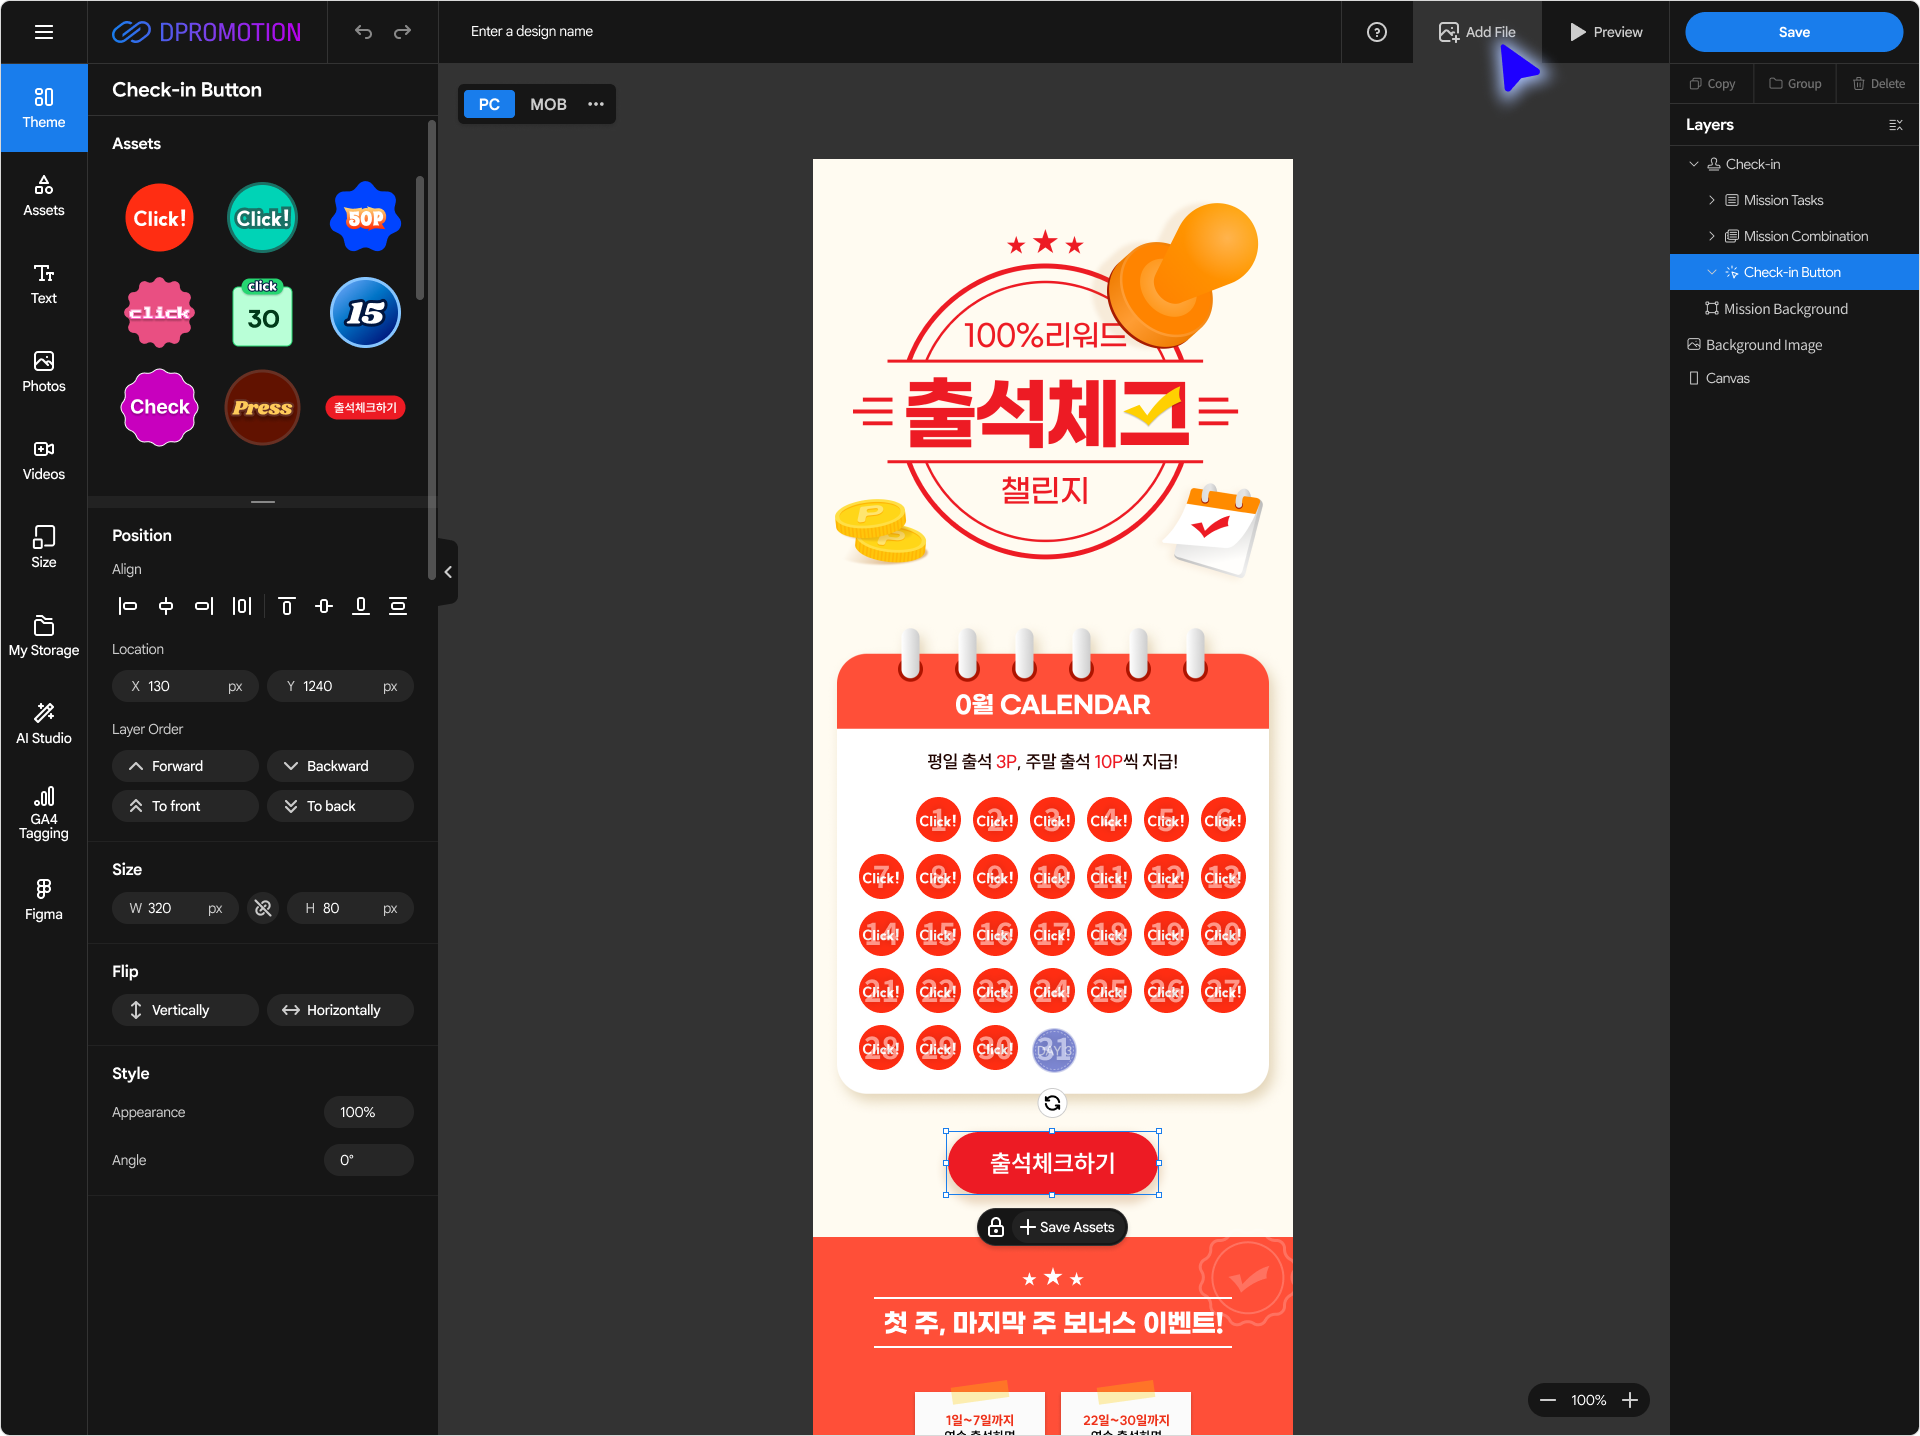
Task: Click the Appearance opacity field
Action: [x=368, y=1112]
